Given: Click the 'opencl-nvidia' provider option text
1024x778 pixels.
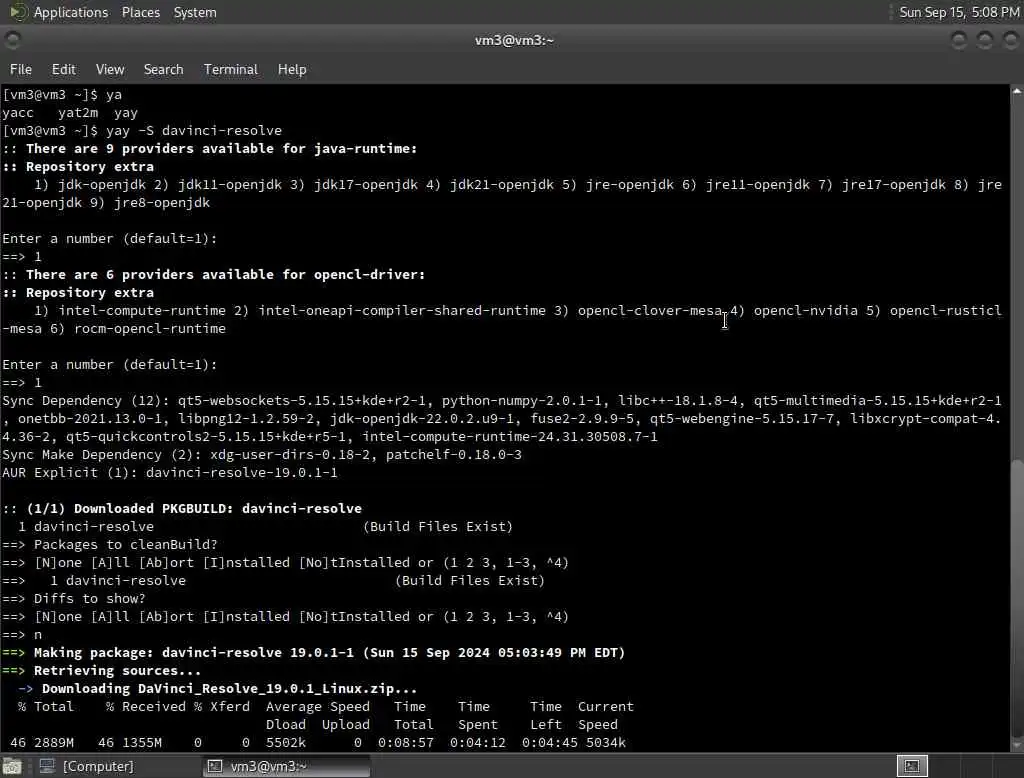Looking at the screenshot, I should click(x=806, y=311).
